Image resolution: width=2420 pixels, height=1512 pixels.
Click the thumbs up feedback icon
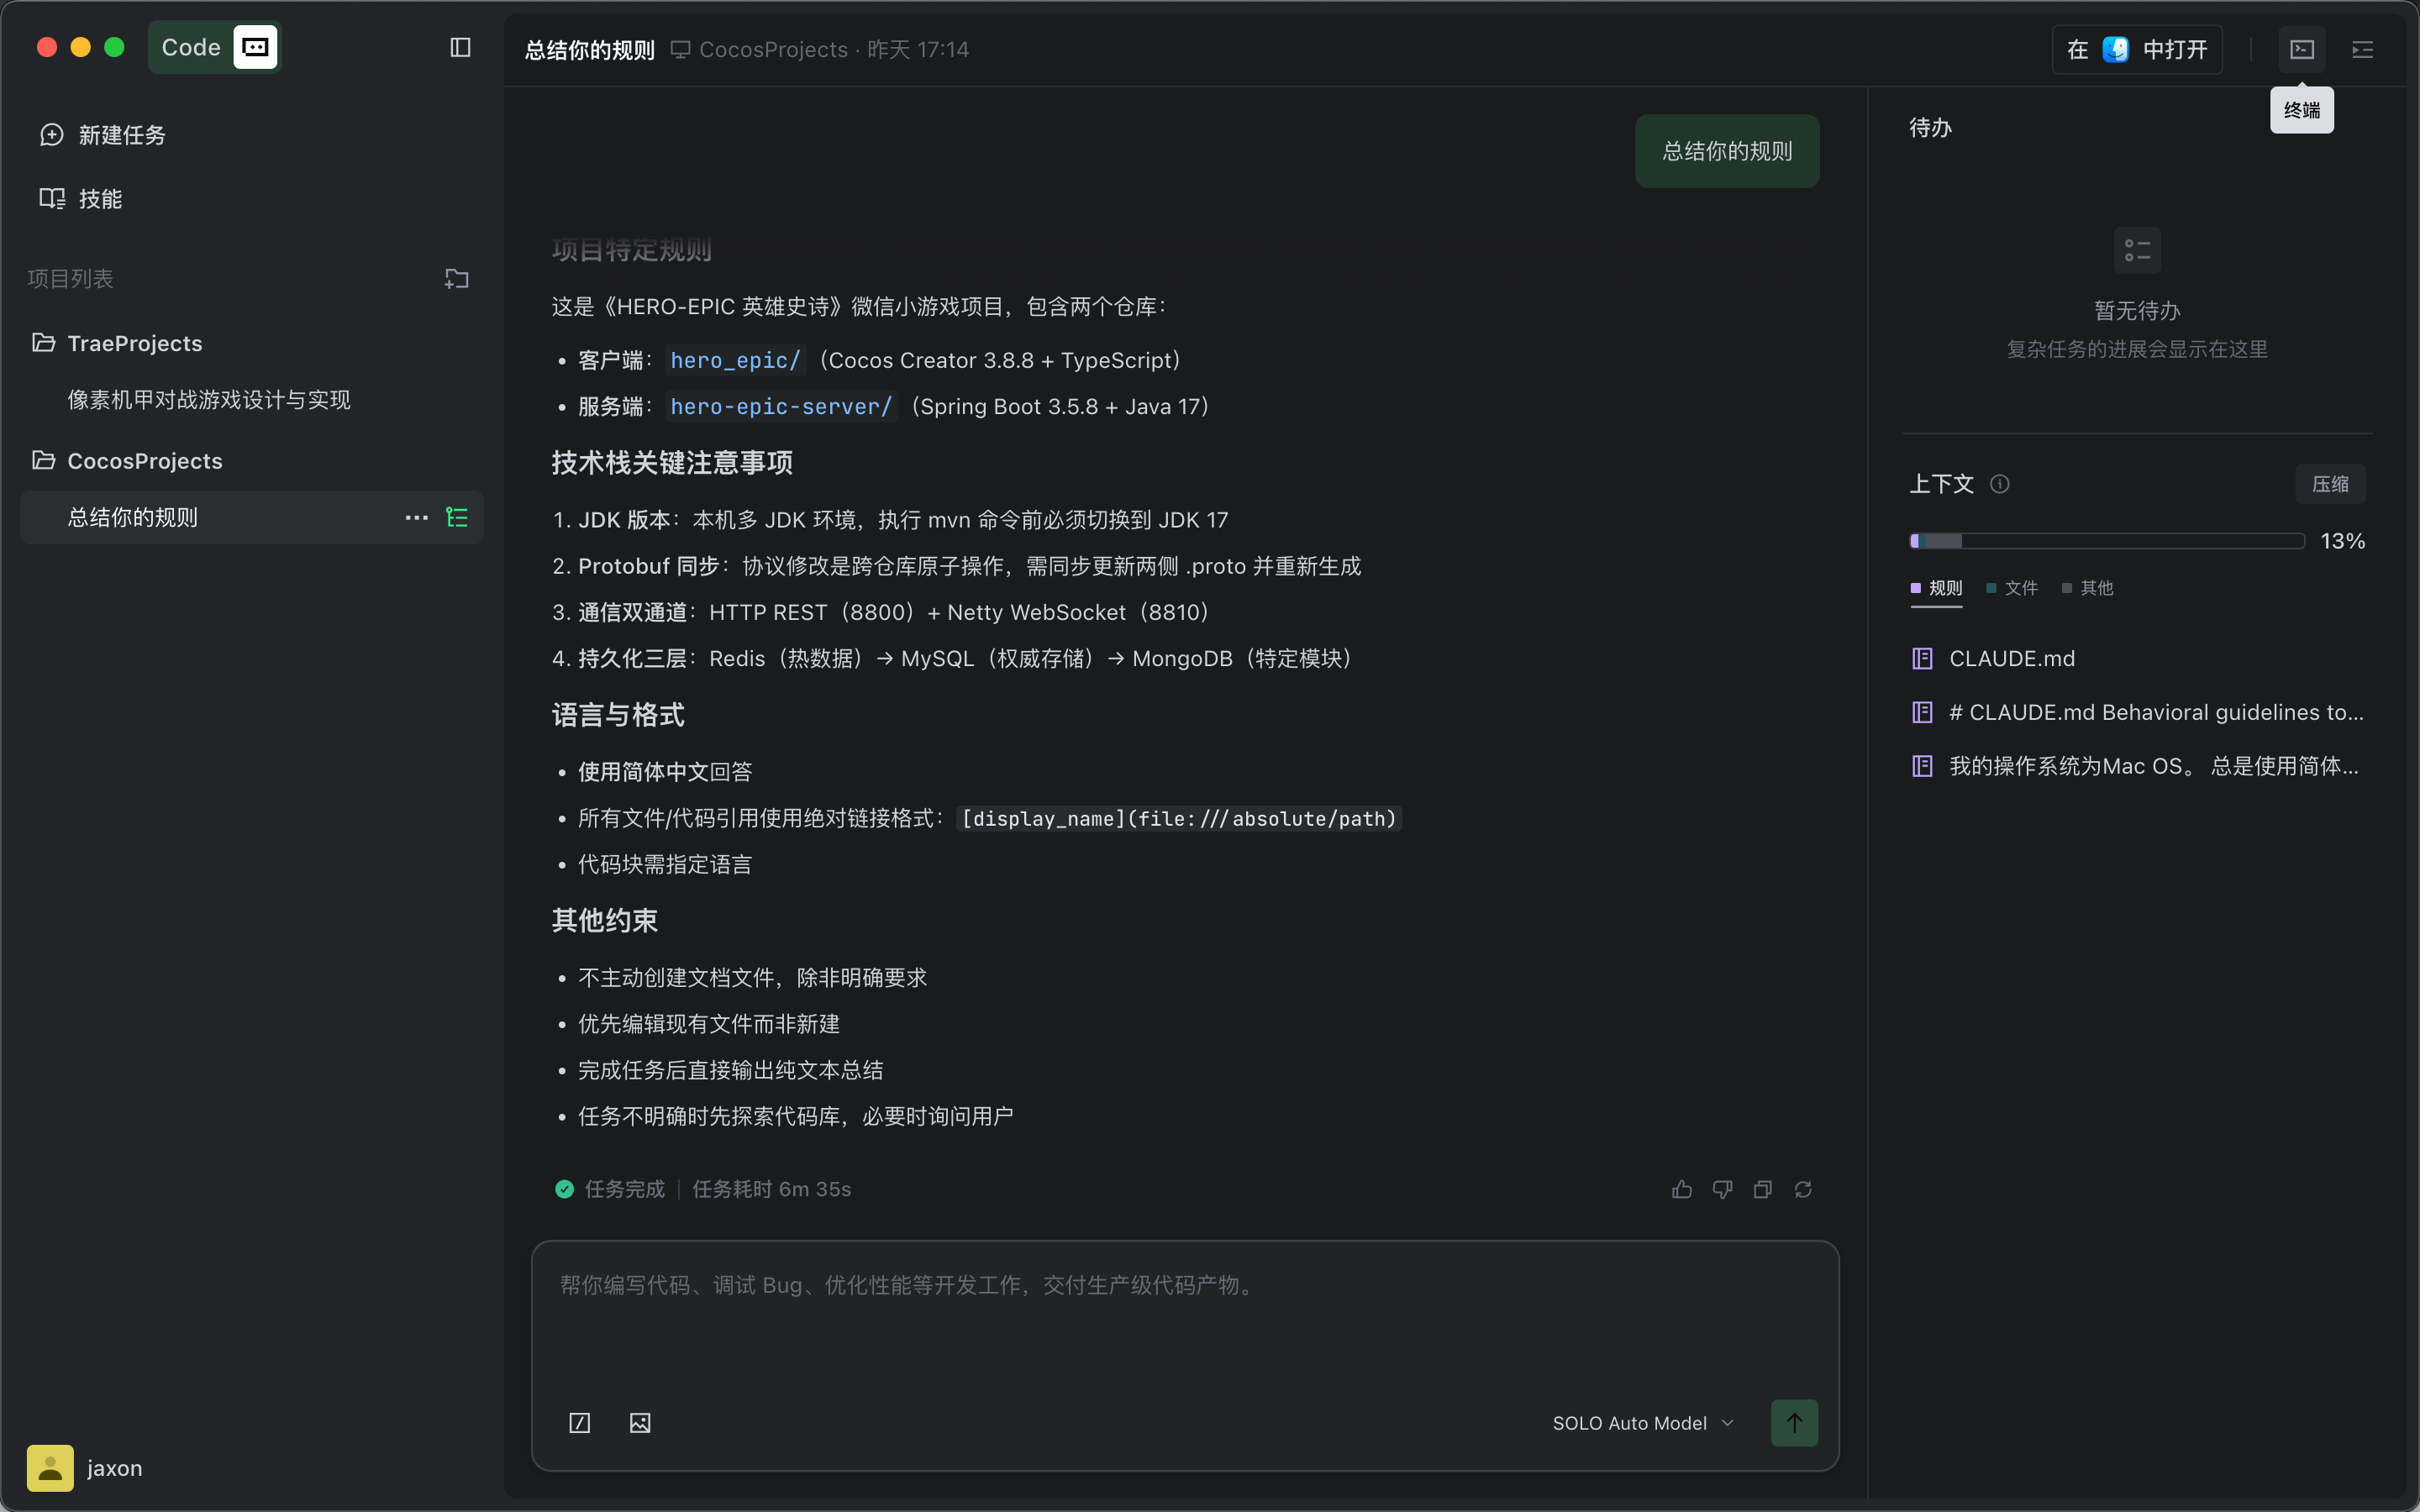click(x=1682, y=1189)
